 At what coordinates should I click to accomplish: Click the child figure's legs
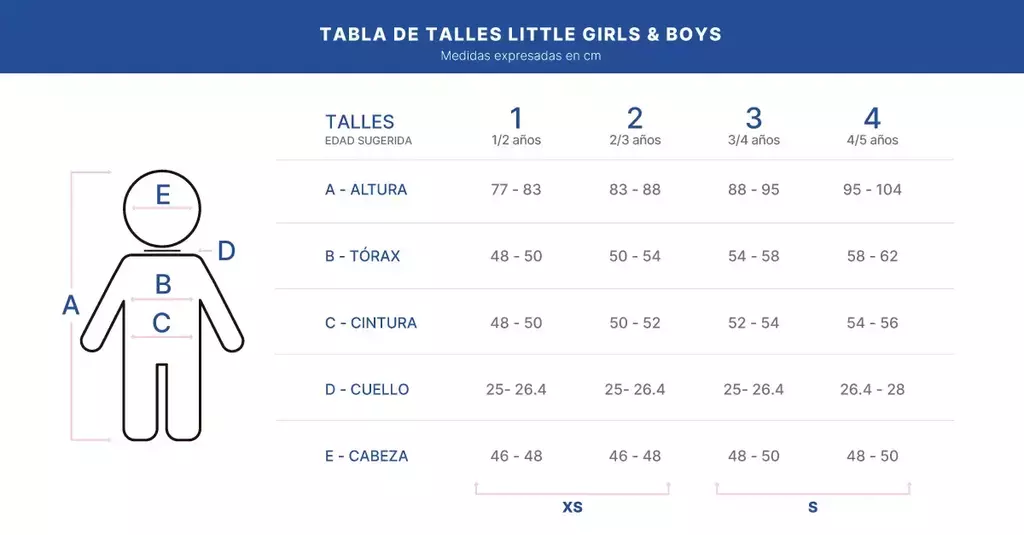tap(161, 400)
